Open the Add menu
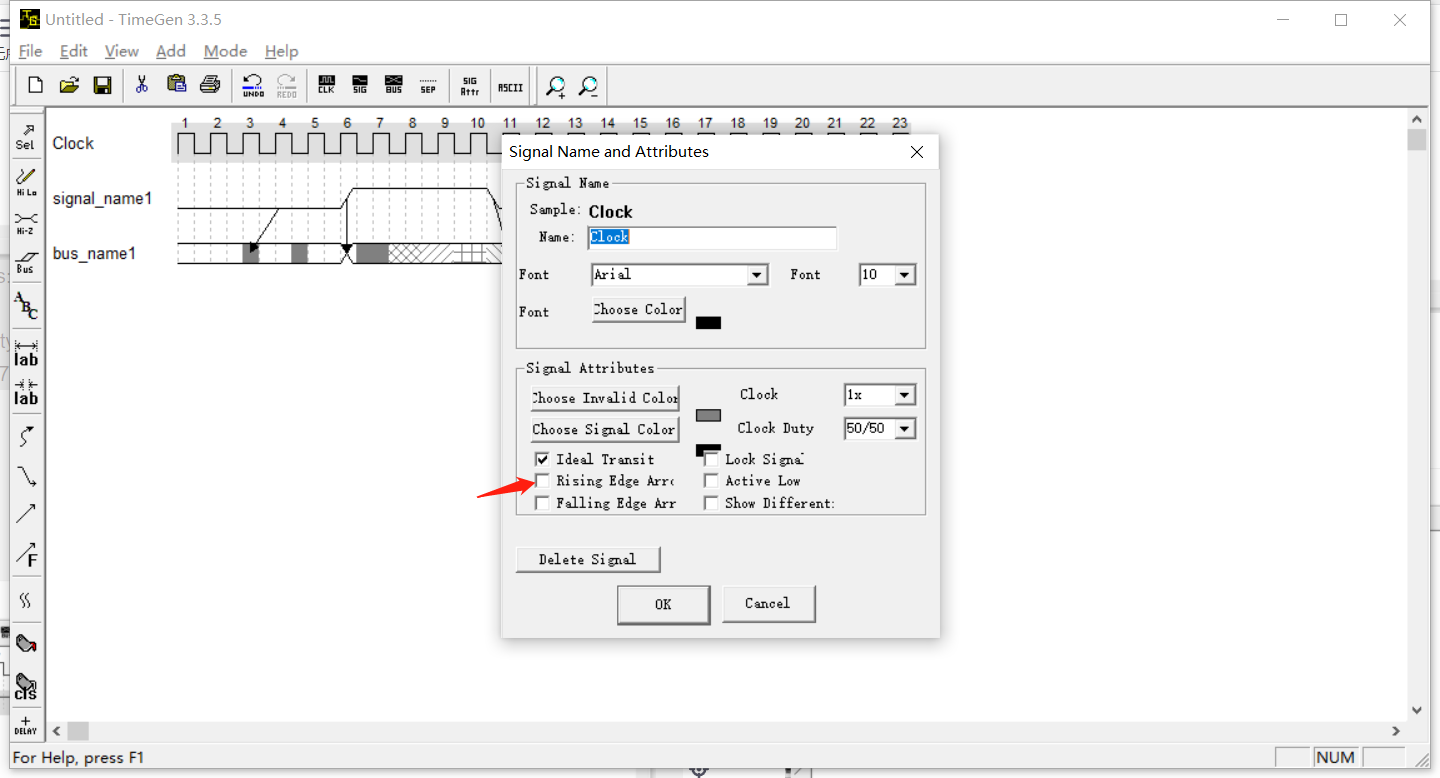Viewport: 1440px width, 778px height. pos(171,51)
